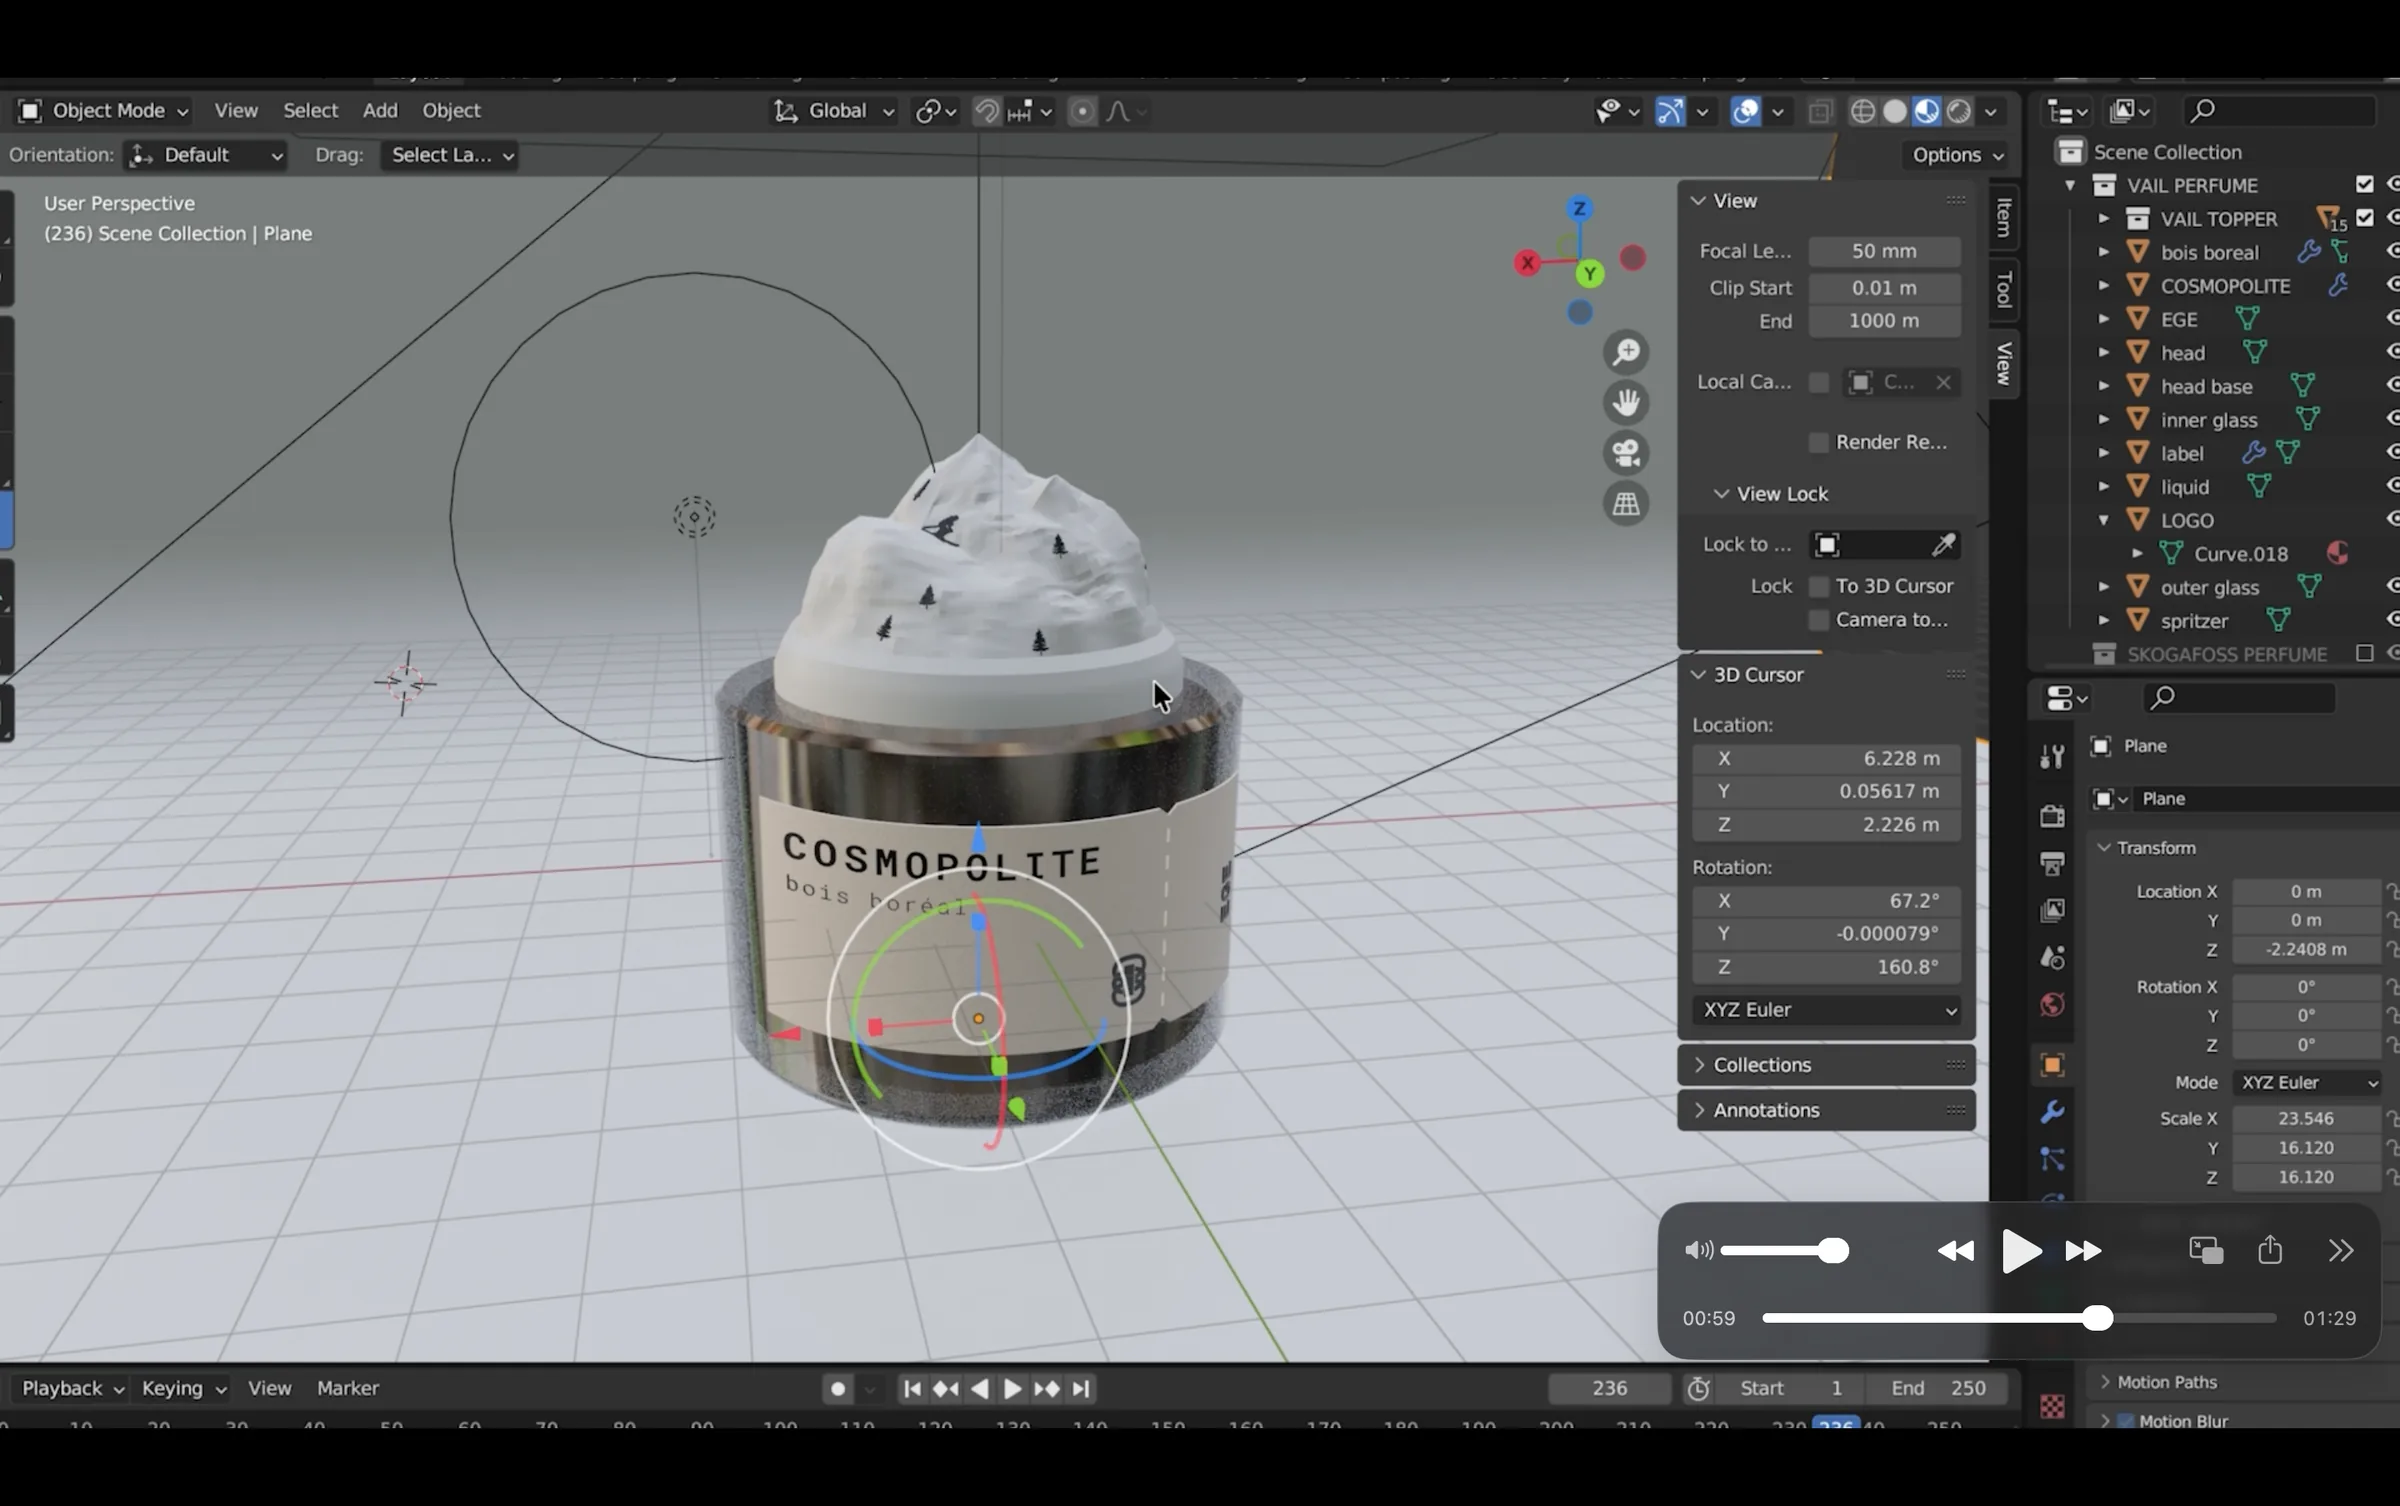Screen dimensions: 2400x1506
Task: Click picture-in-picture icon in video player
Action: [2205, 1250]
